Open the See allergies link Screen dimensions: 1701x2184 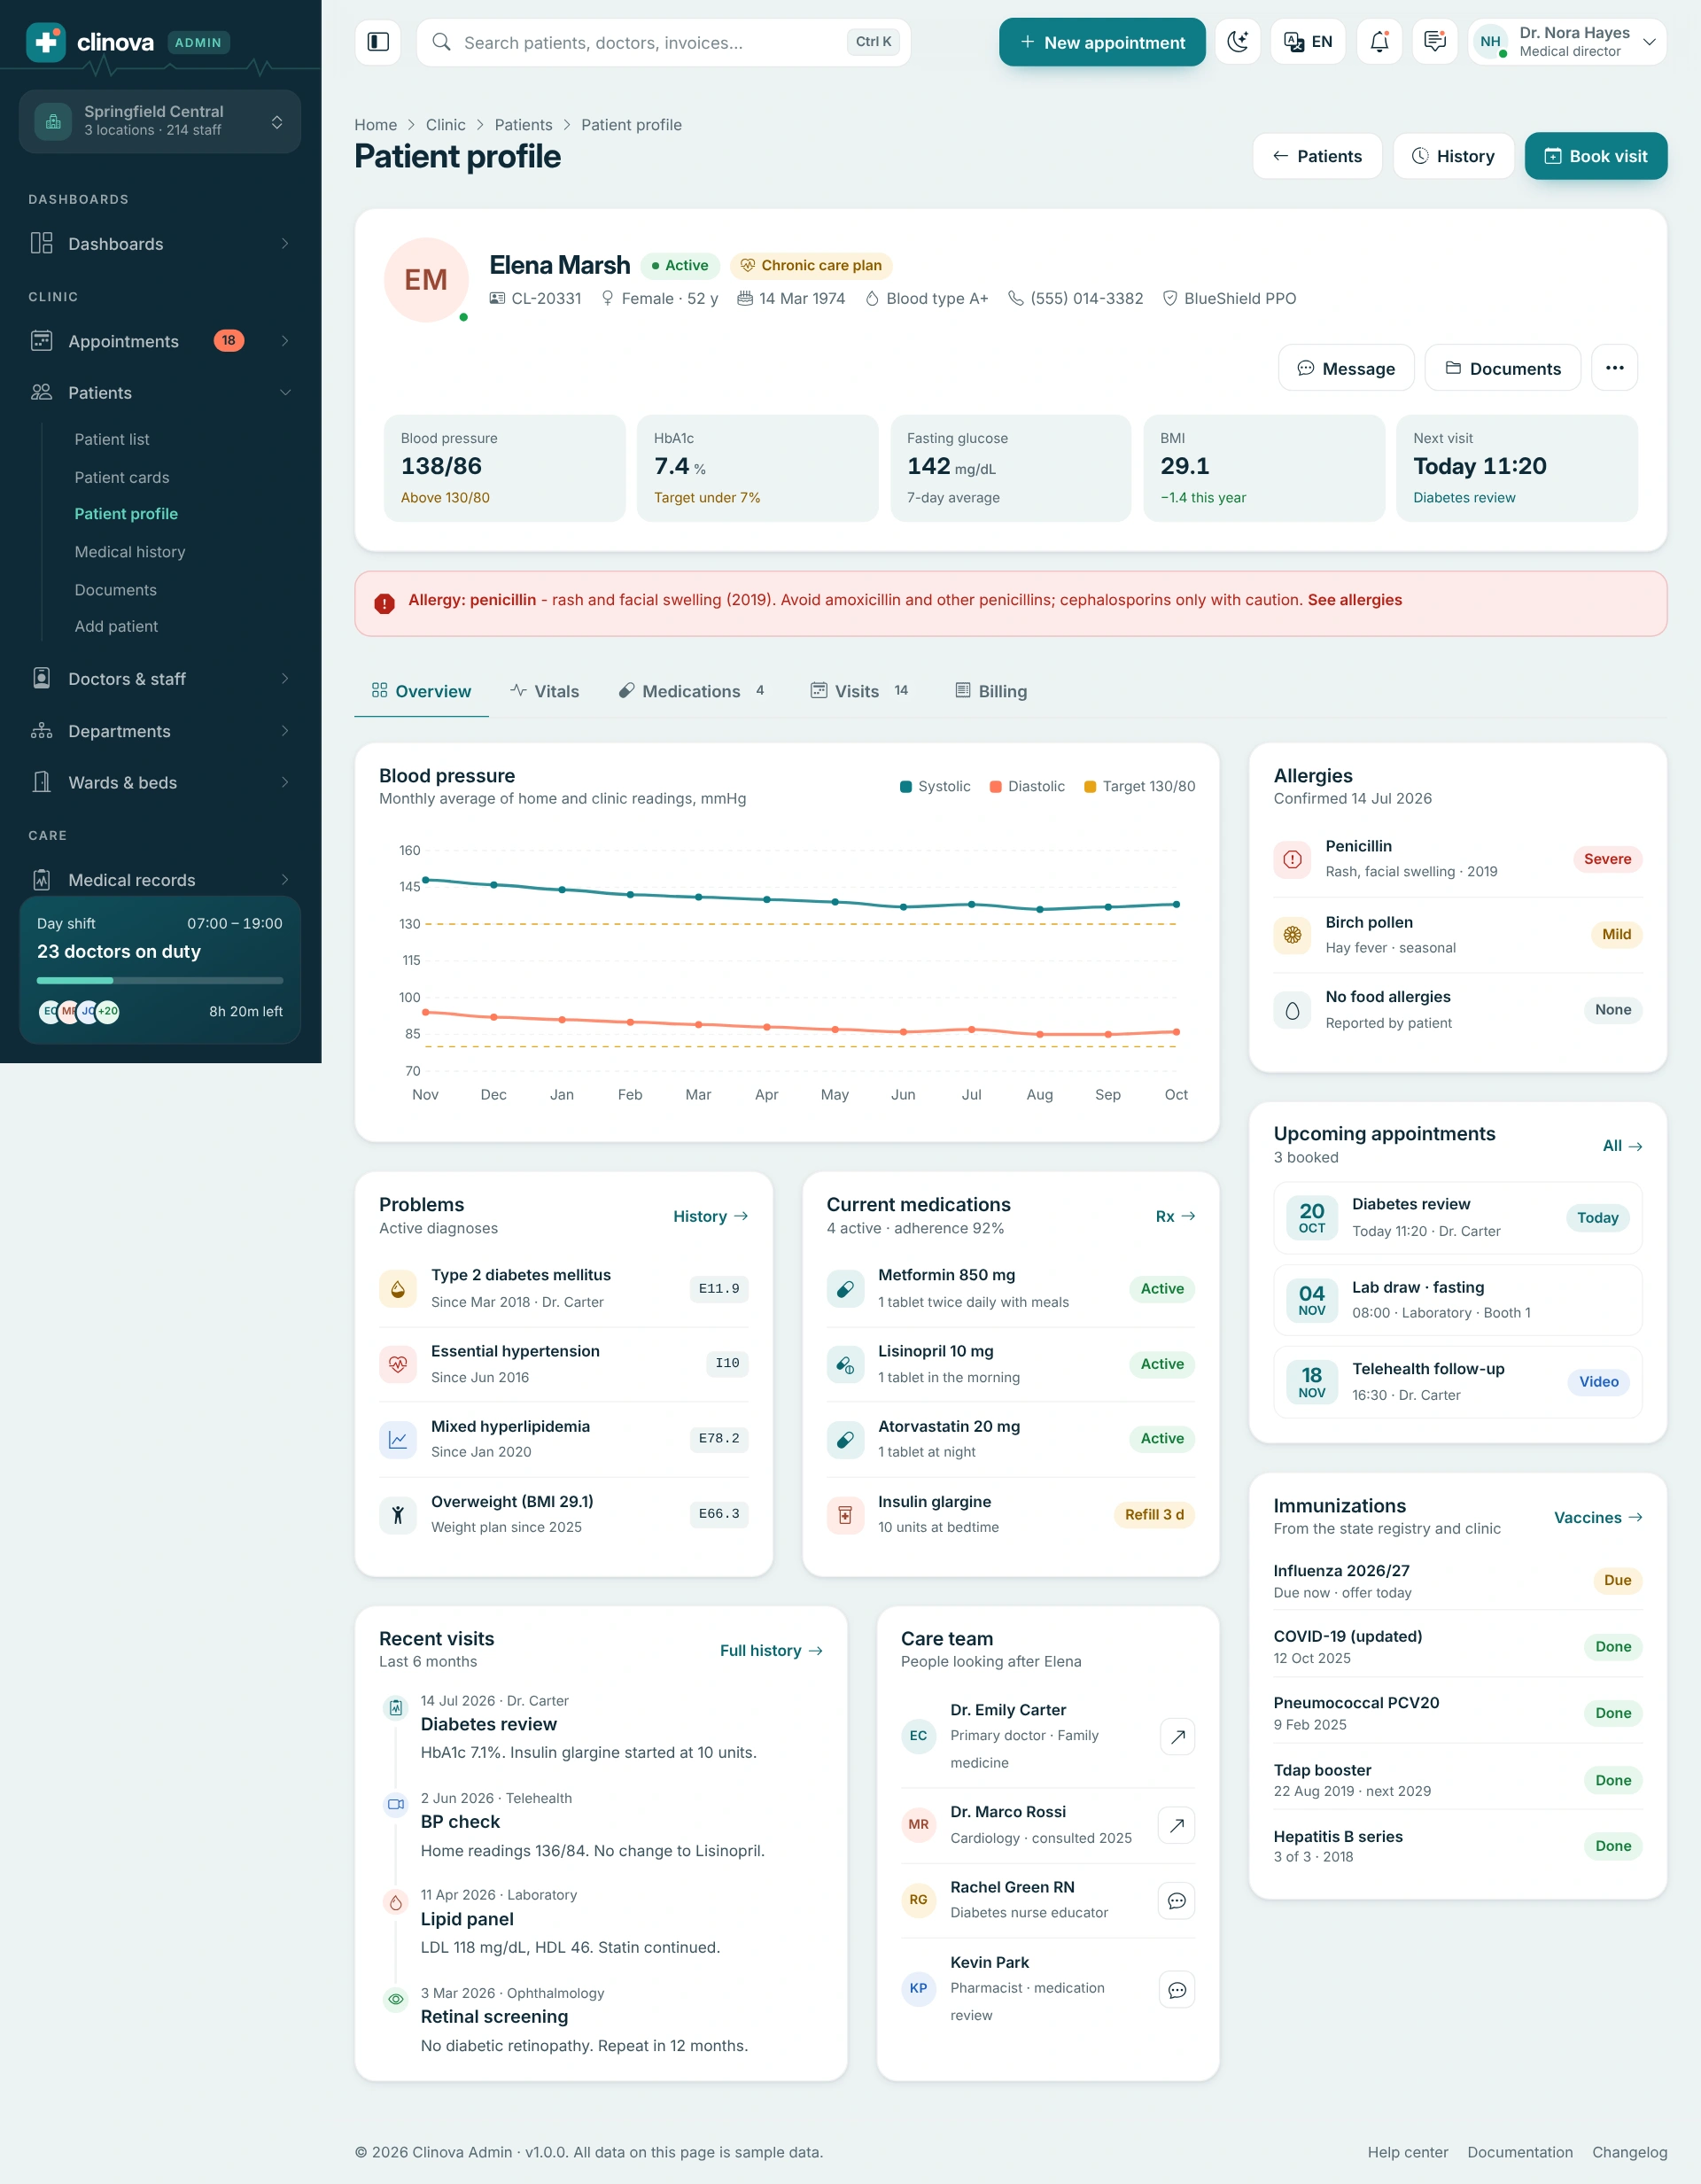[x=1355, y=600]
